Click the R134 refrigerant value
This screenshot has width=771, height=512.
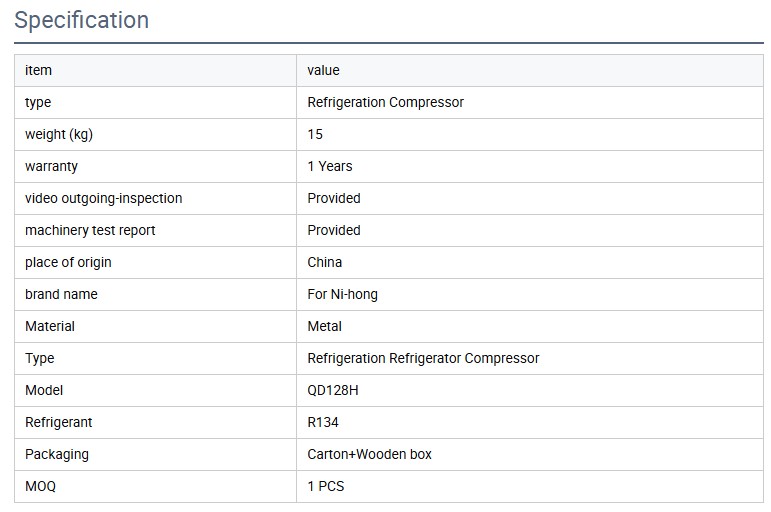pyautogui.click(x=323, y=422)
